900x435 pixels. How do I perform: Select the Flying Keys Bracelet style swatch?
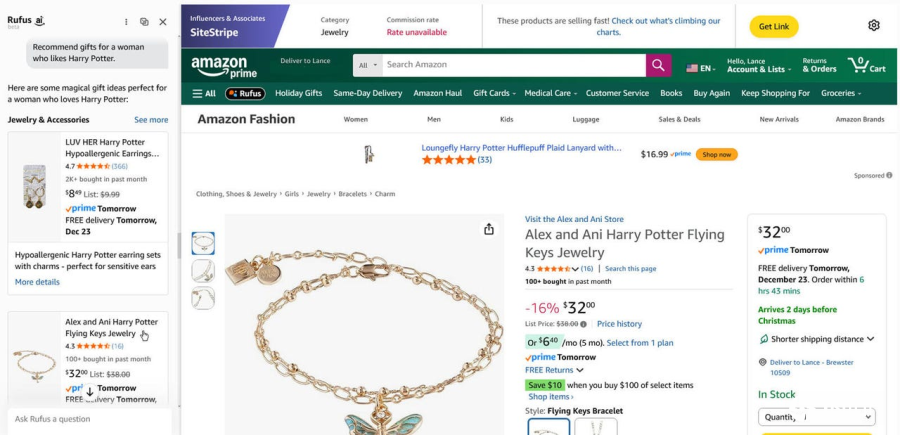coord(548,427)
